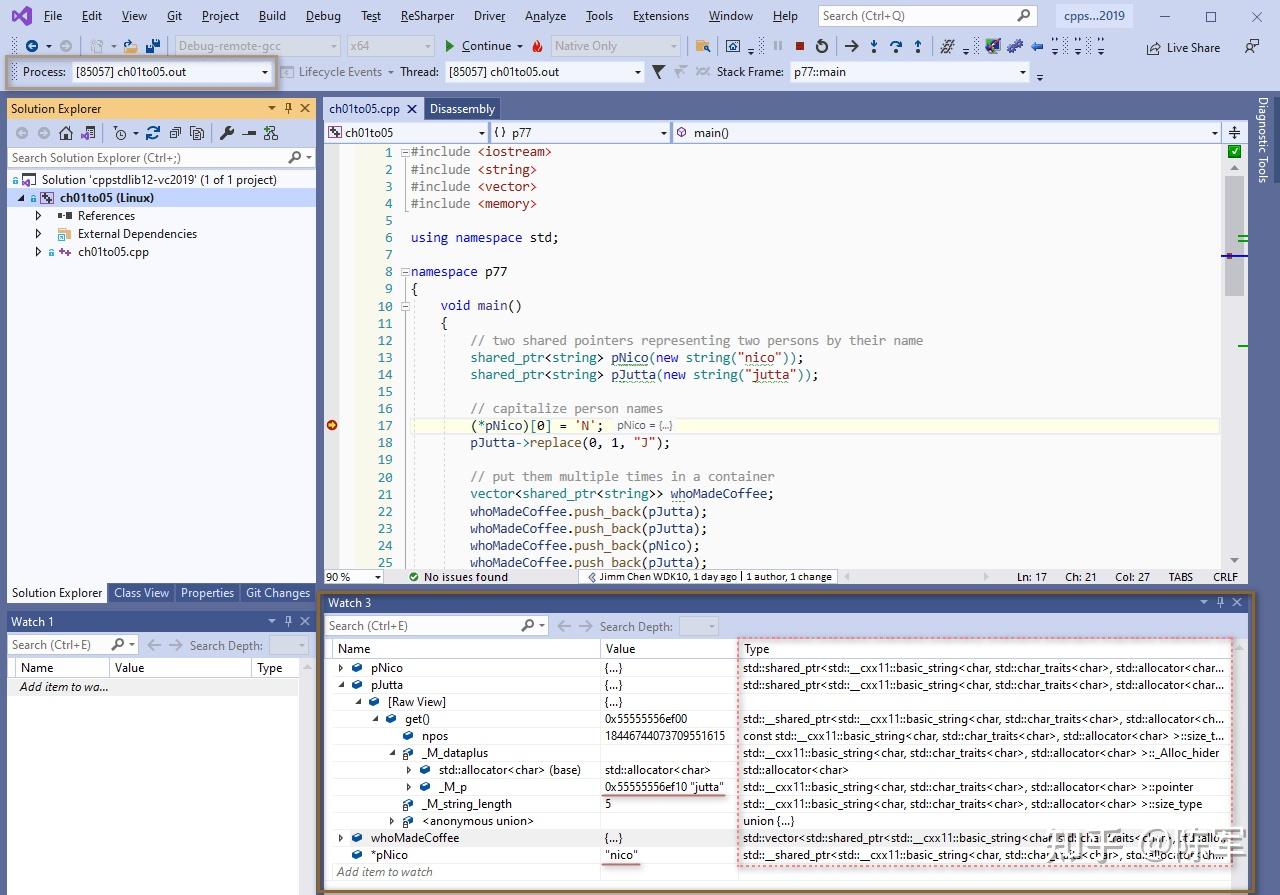Image resolution: width=1280 pixels, height=895 pixels.
Task: Refresh the Solution Explorer tree
Action: click(153, 132)
